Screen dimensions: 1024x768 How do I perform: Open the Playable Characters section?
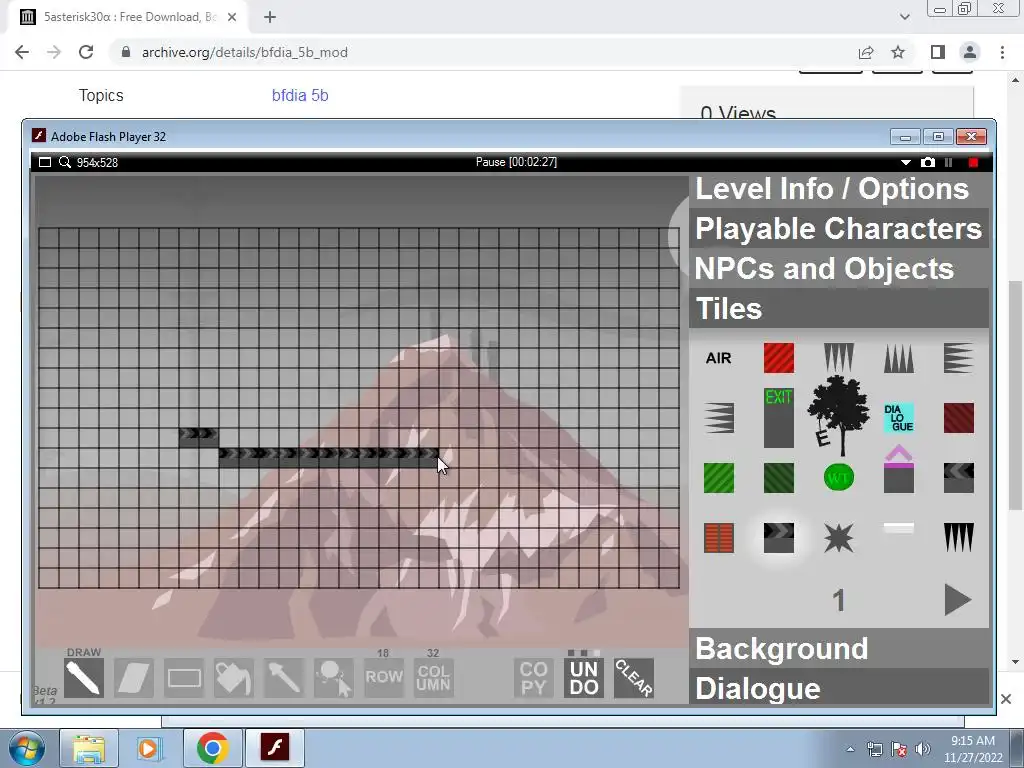839,229
